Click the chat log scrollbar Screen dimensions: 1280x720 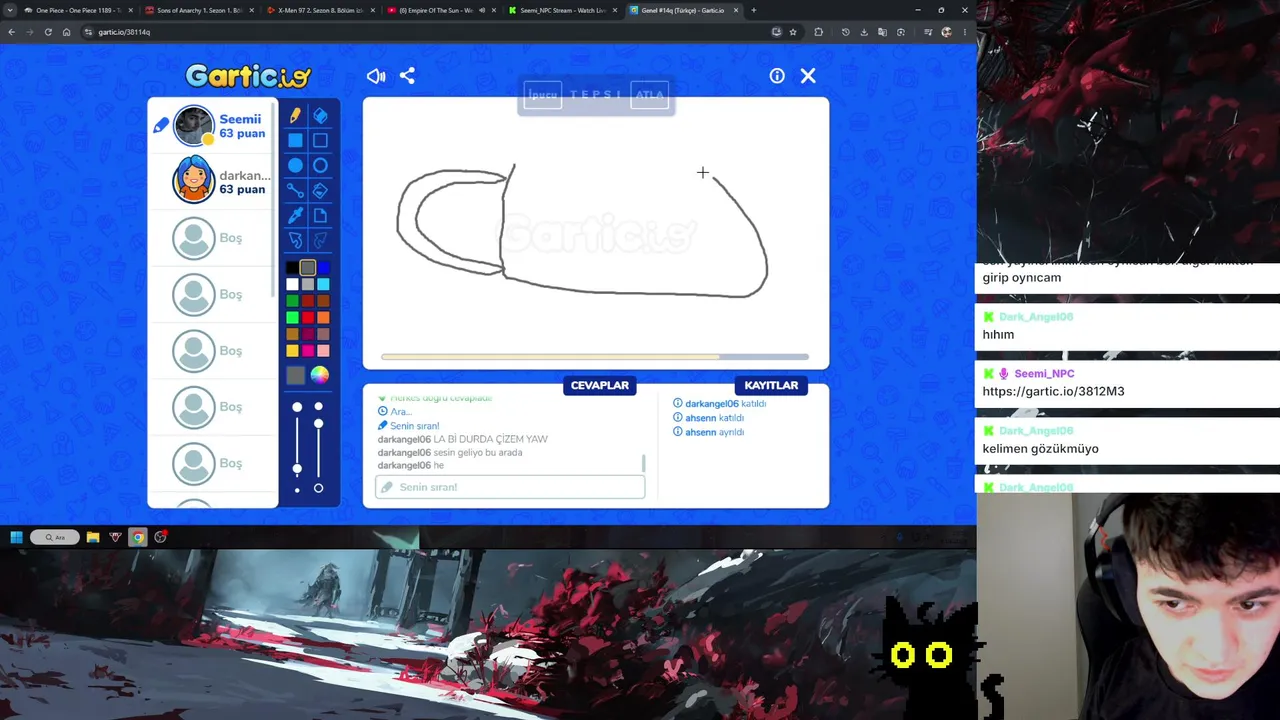point(643,463)
